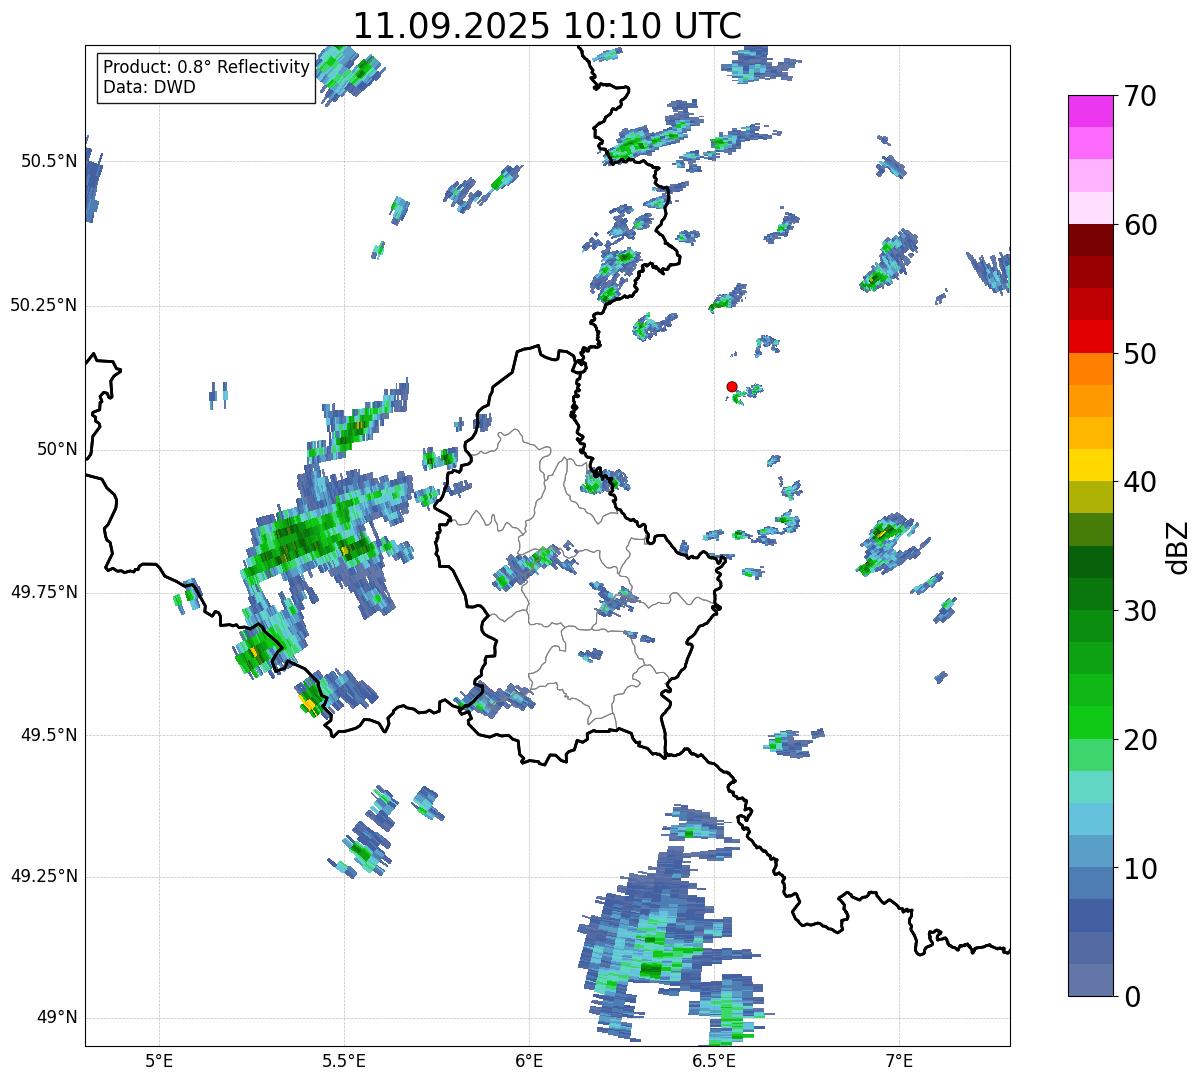Screen dimensions: 1202x1081
Task: Click the 'Product: 0.8° Reflectivity' label
Action: [x=207, y=67]
